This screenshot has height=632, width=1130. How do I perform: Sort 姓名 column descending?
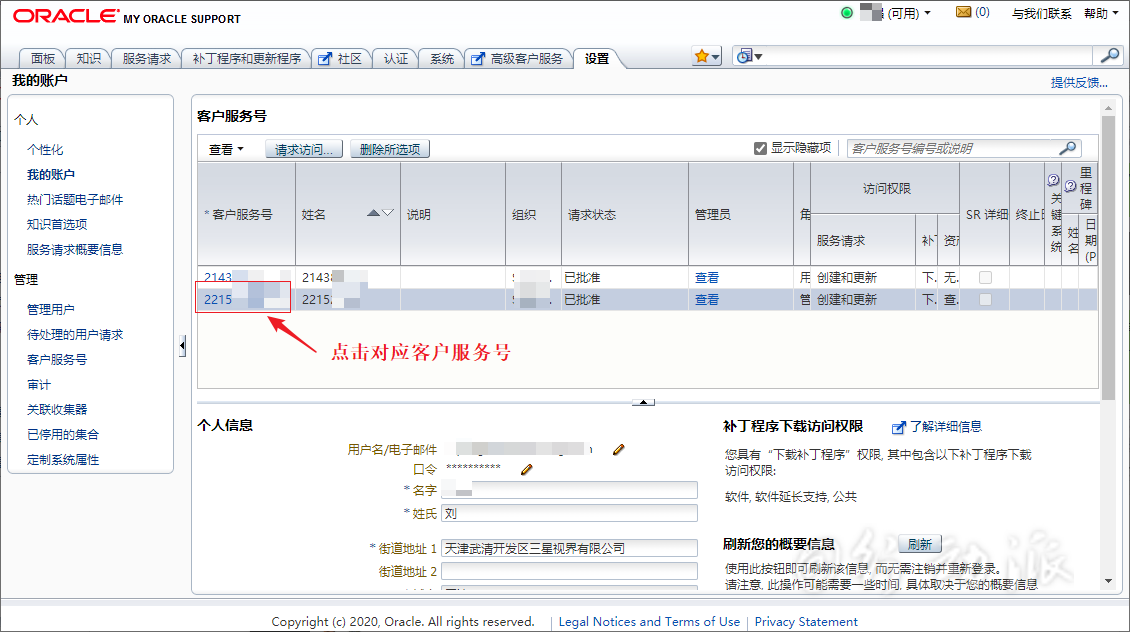tap(388, 213)
